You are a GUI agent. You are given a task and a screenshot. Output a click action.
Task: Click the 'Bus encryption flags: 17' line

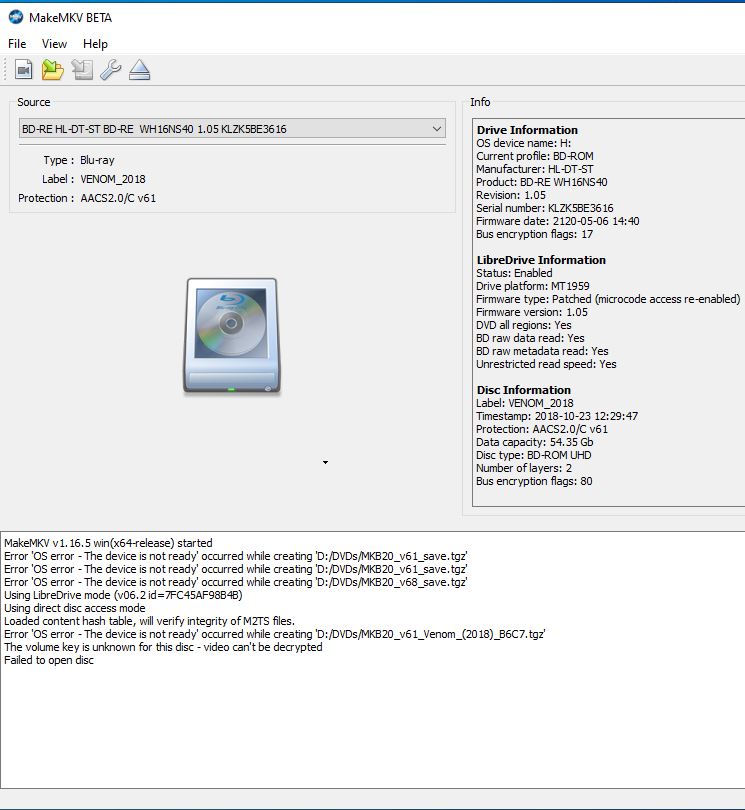(x=534, y=234)
